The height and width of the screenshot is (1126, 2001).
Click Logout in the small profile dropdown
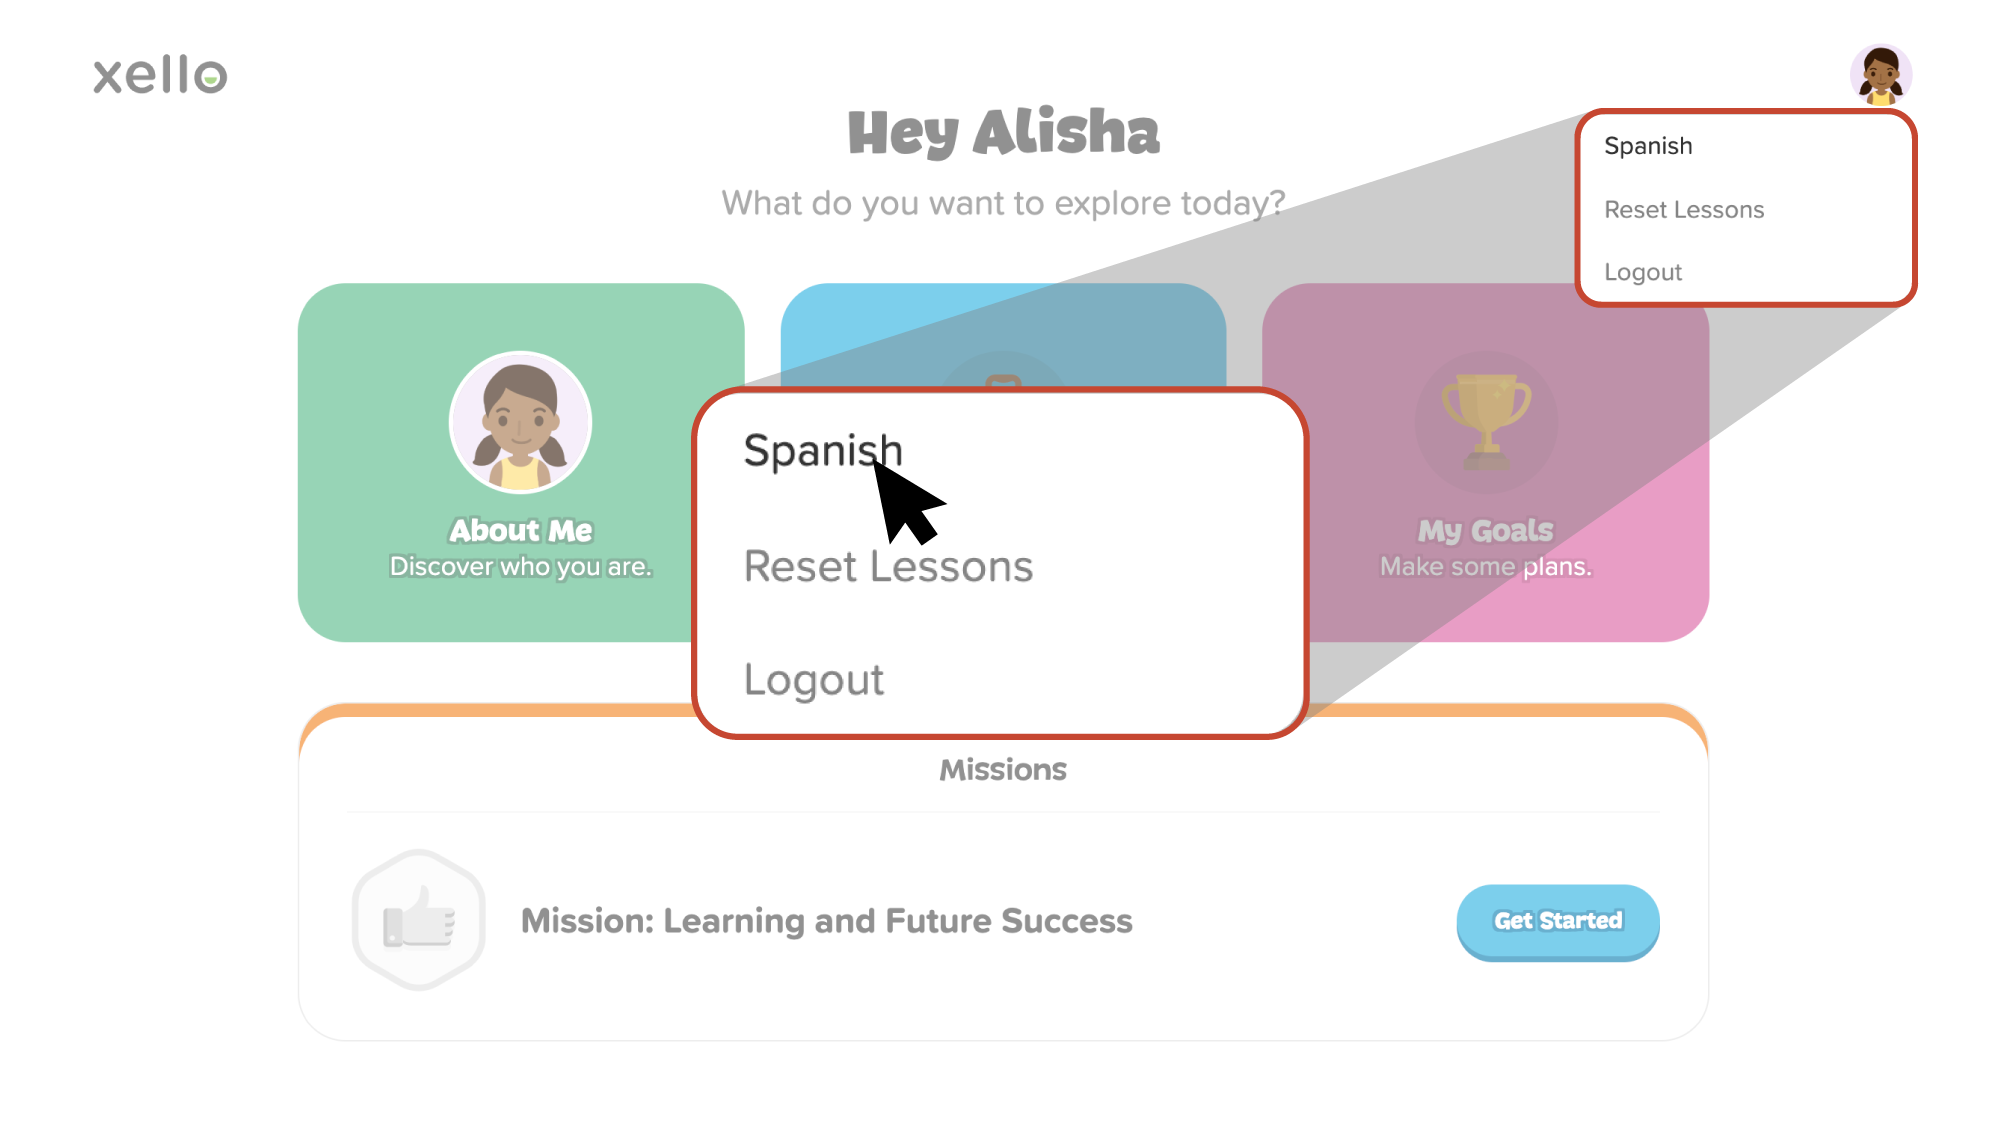pyautogui.click(x=1643, y=272)
